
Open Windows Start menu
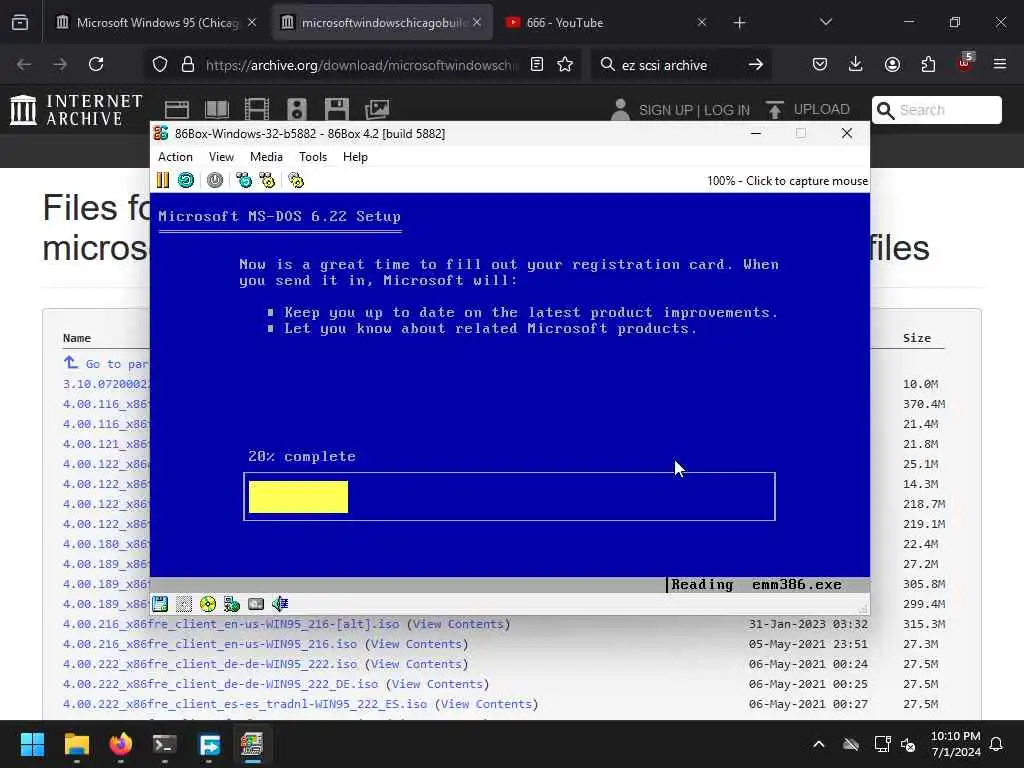tap(32, 744)
